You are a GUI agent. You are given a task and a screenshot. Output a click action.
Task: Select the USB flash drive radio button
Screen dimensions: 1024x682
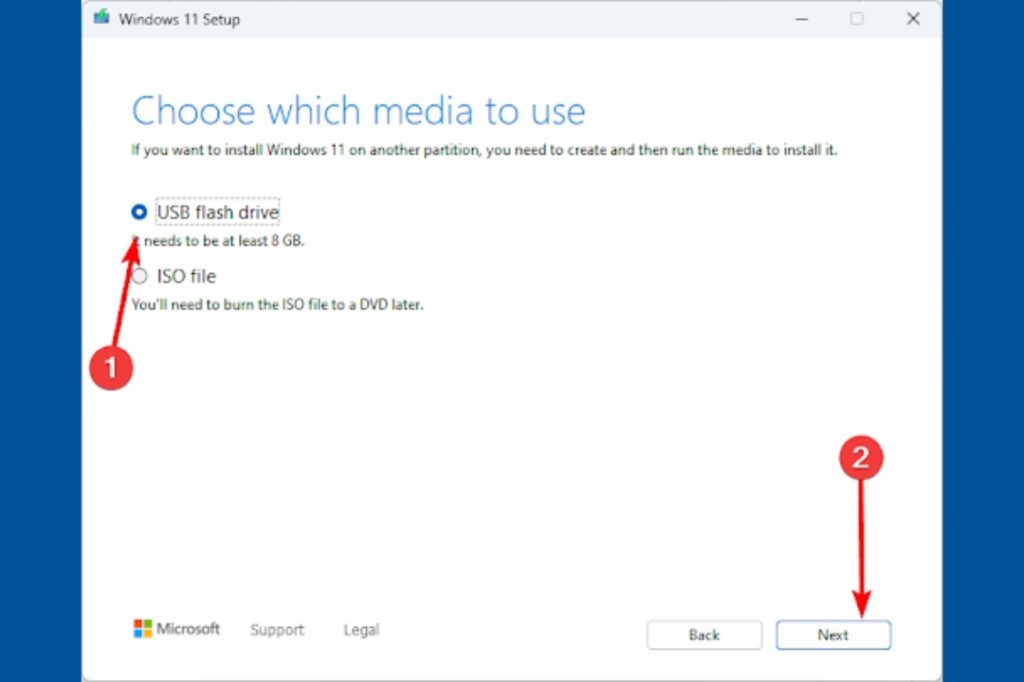(140, 212)
